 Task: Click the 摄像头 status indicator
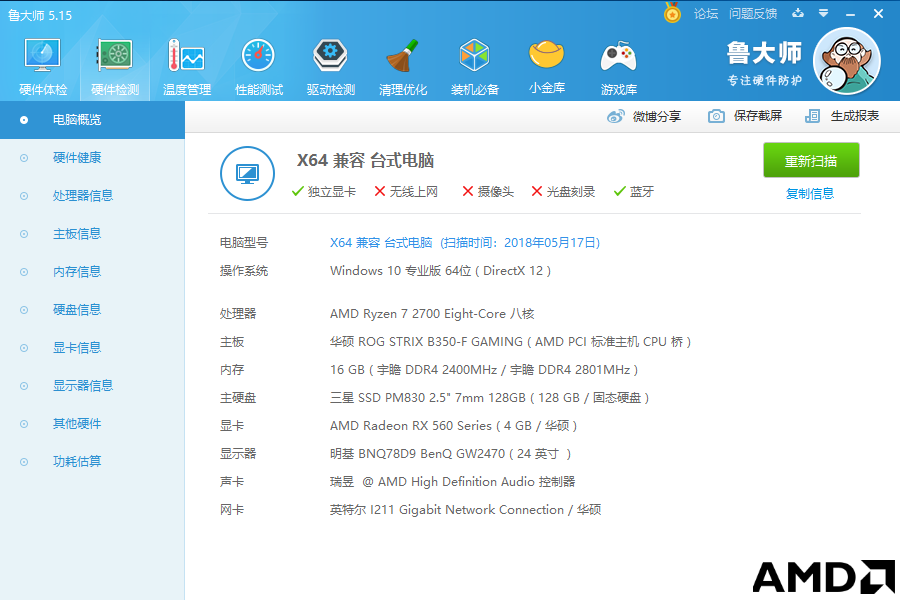coord(488,192)
